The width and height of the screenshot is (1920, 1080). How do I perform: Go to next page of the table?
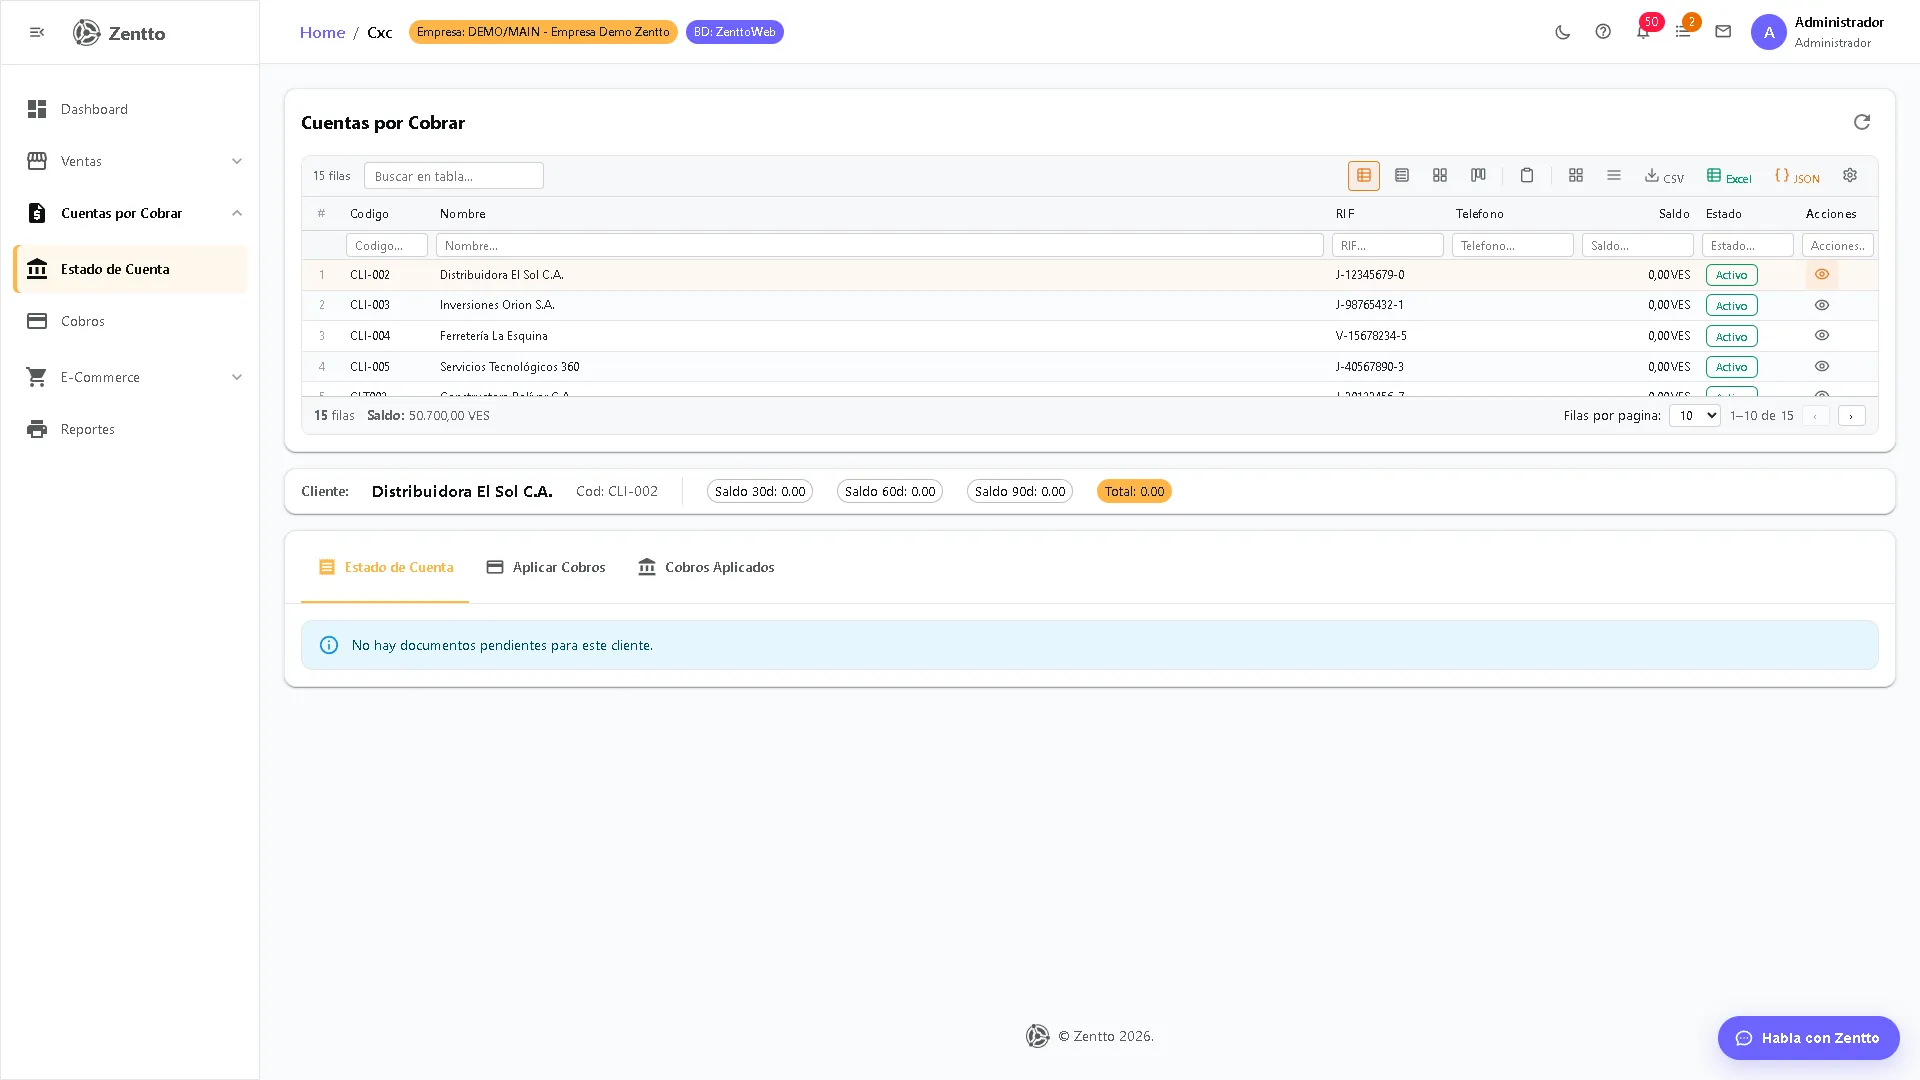click(x=1851, y=416)
